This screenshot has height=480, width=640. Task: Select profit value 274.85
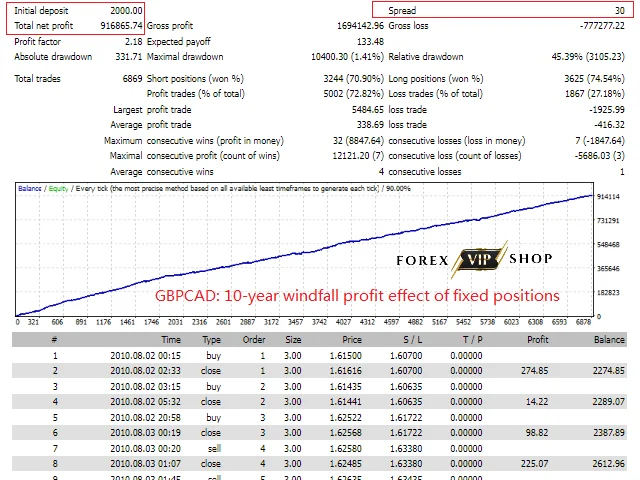coord(535,371)
